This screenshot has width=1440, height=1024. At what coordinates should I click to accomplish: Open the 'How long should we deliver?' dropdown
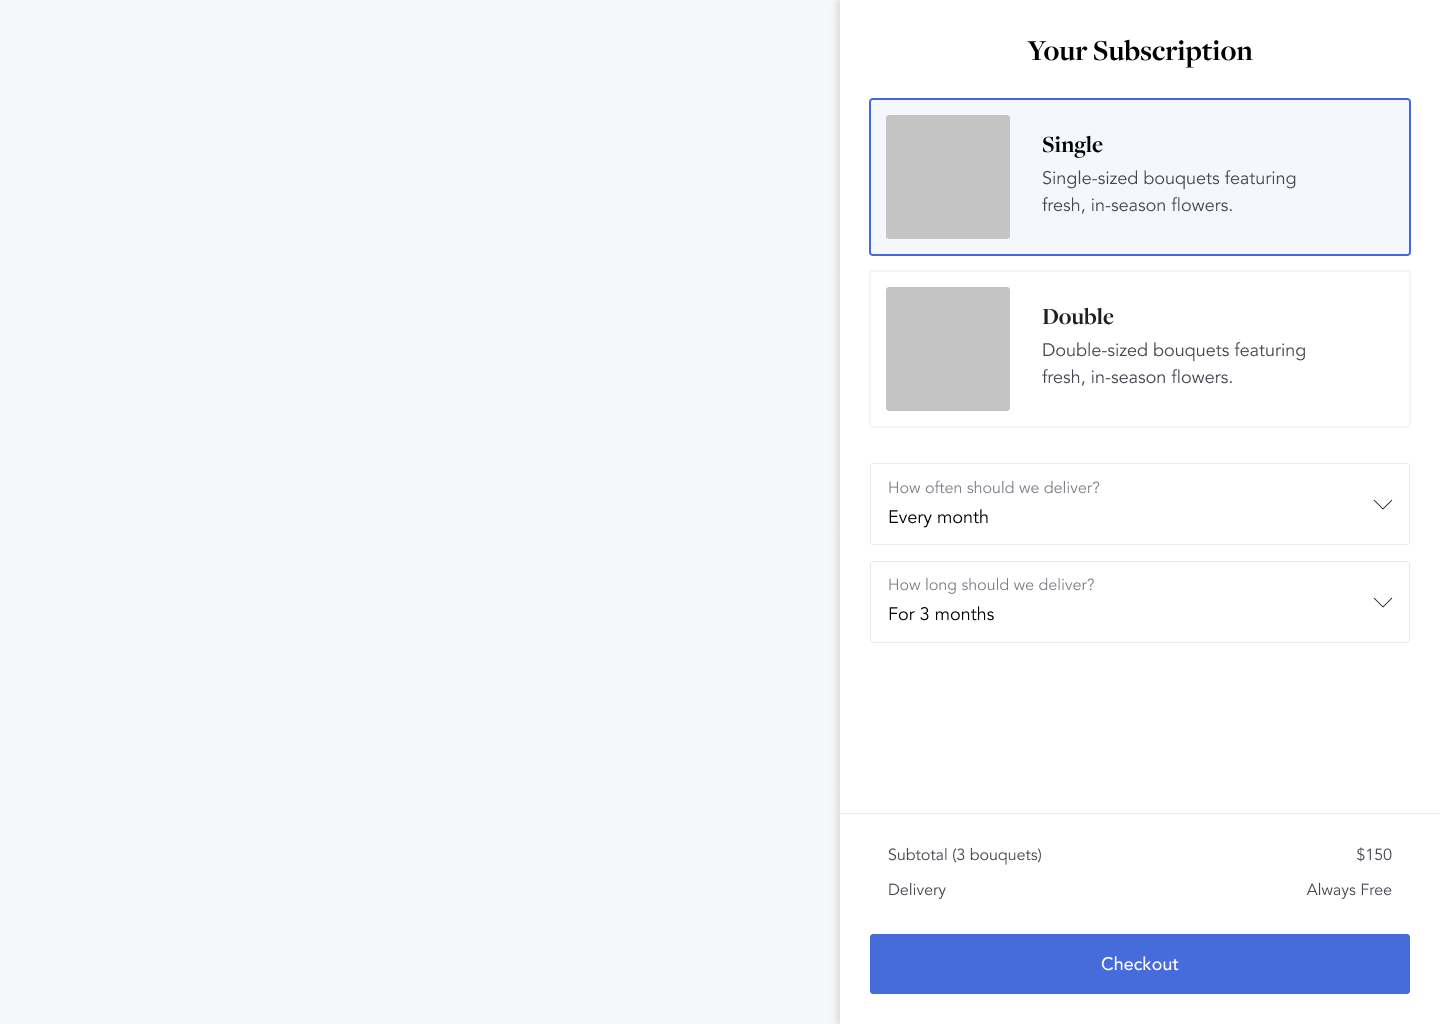point(1140,602)
